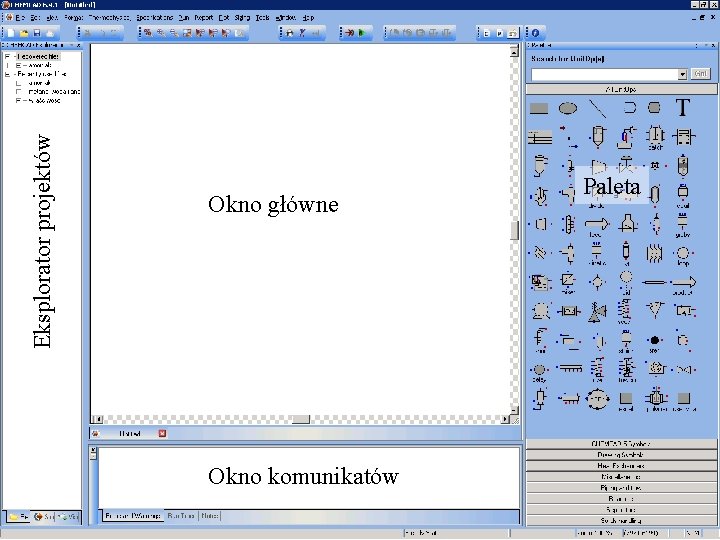Close the Untitled document tab via red X
Image resolution: width=720 pixels, height=540 pixels.
coord(162,433)
